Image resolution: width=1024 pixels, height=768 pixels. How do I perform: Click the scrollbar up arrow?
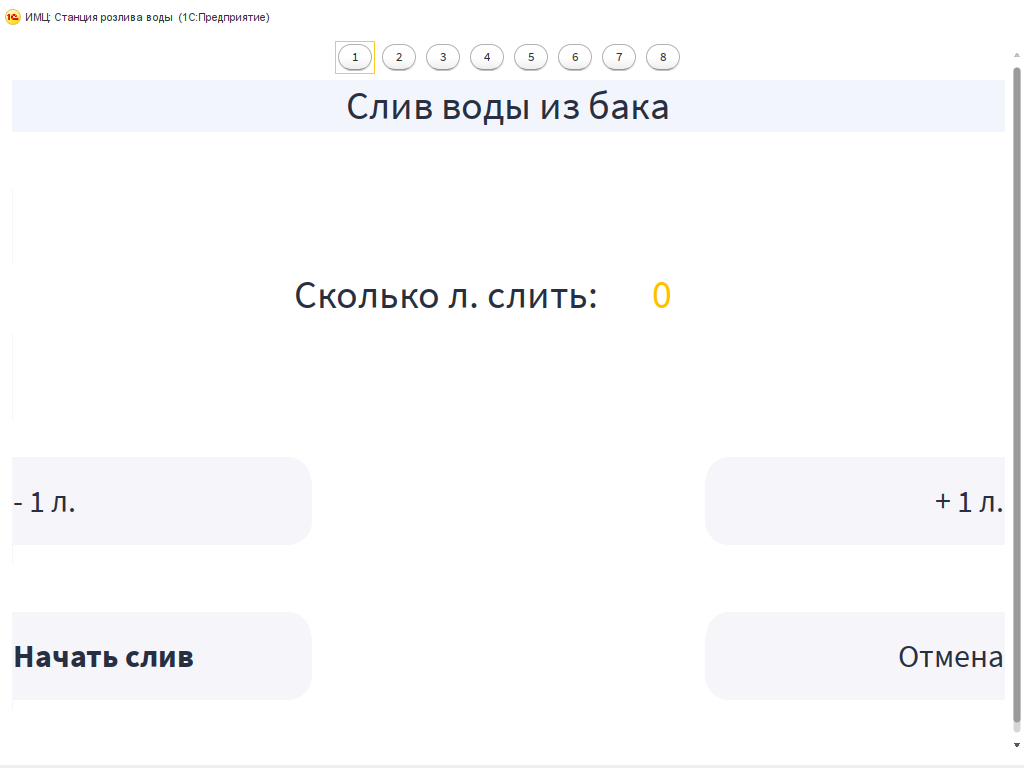tap(1017, 57)
